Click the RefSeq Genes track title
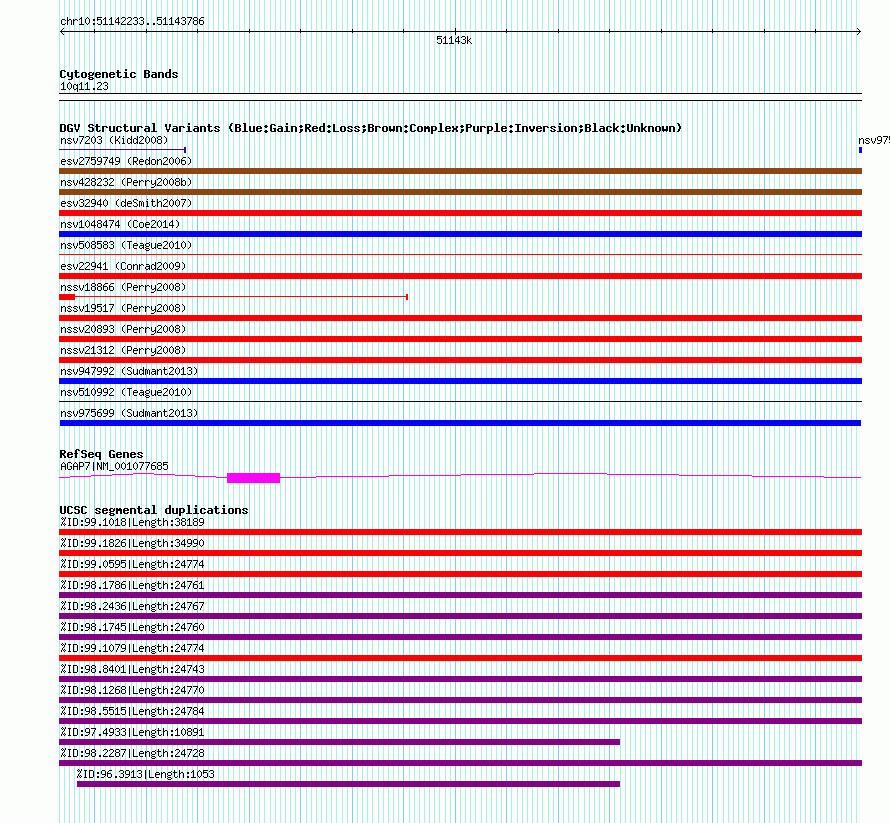The width and height of the screenshot is (890, 823). click(101, 454)
